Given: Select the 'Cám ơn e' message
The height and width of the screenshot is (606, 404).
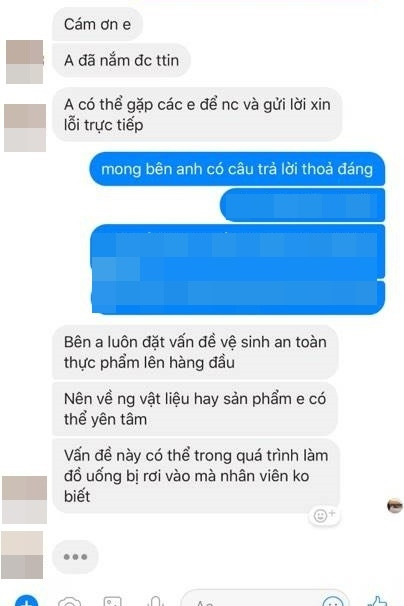Looking at the screenshot, I should 97,24.
